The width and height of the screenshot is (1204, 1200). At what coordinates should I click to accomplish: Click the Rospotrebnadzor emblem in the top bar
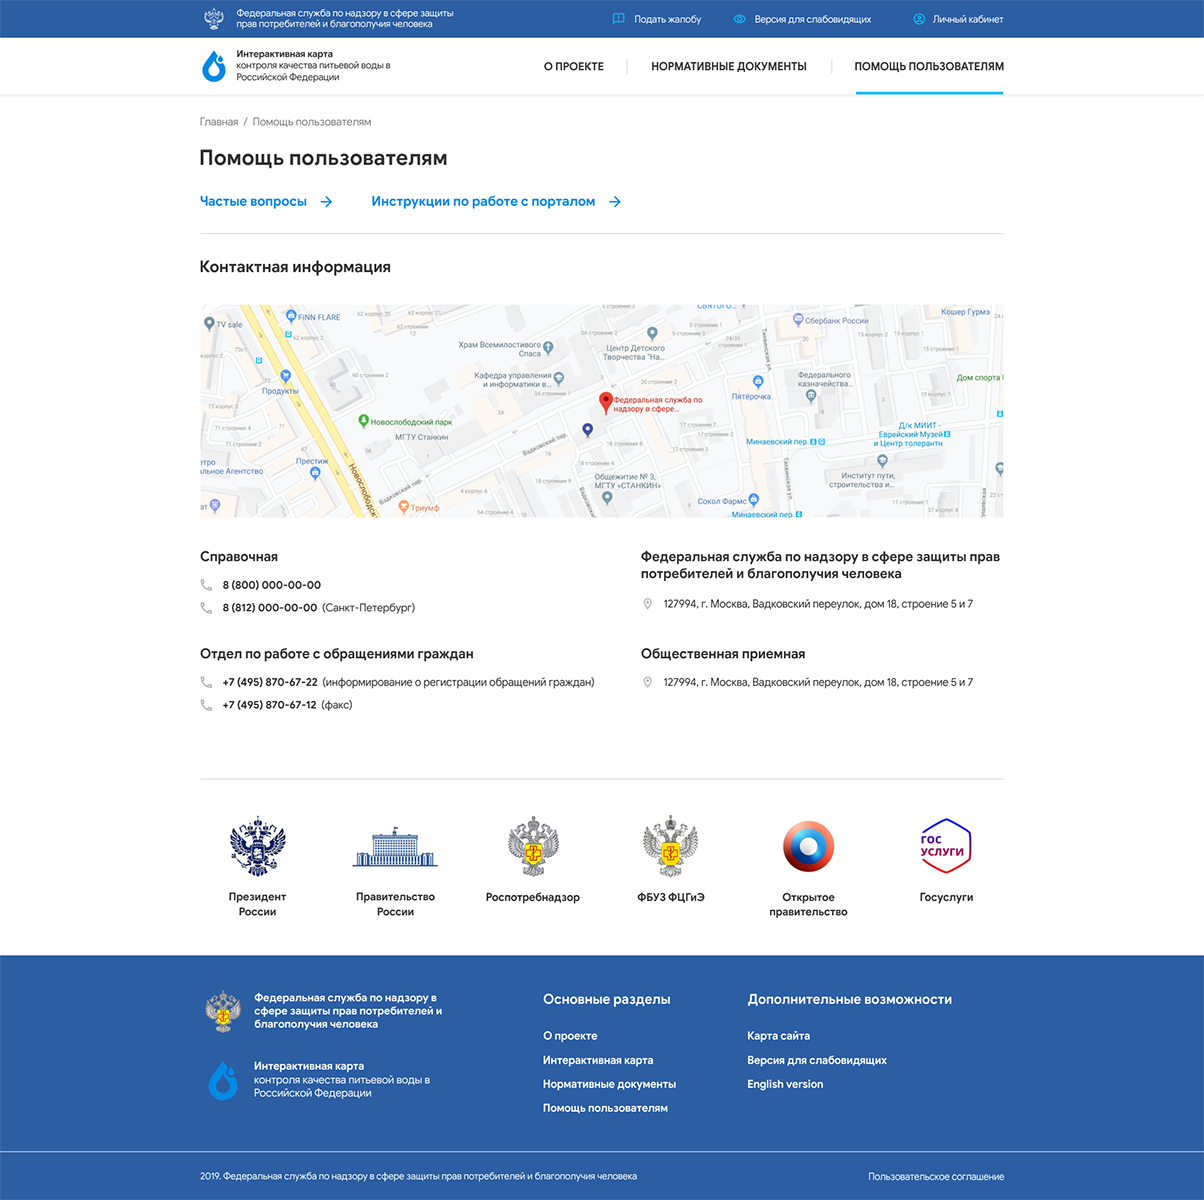[x=213, y=18]
